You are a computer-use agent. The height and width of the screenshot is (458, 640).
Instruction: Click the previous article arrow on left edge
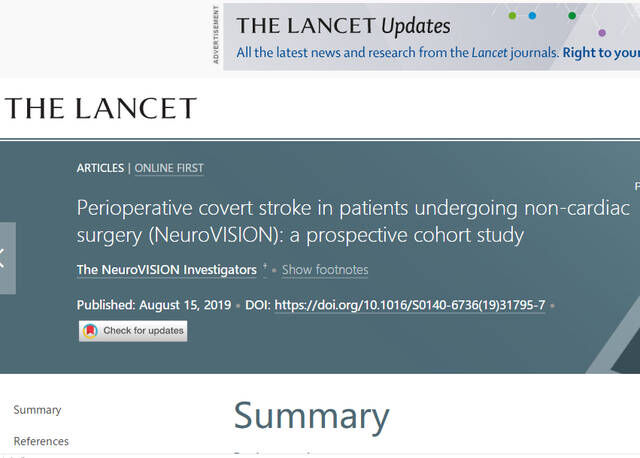[5, 258]
